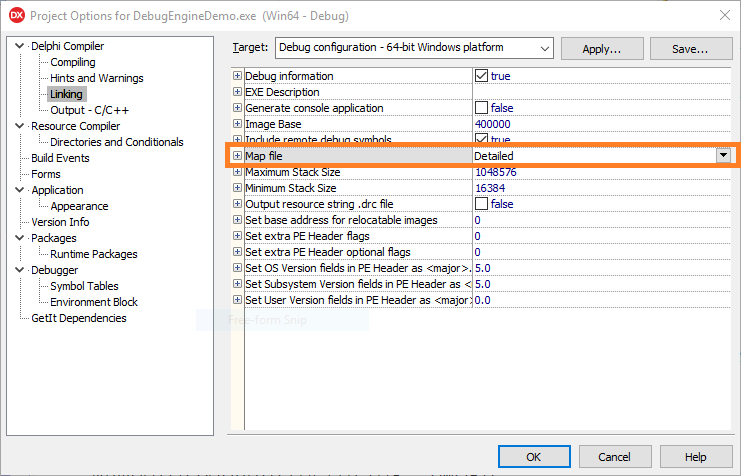Viewport: 741px width, 476px height.
Task: Close the Project Options dialog
Action: point(725,15)
